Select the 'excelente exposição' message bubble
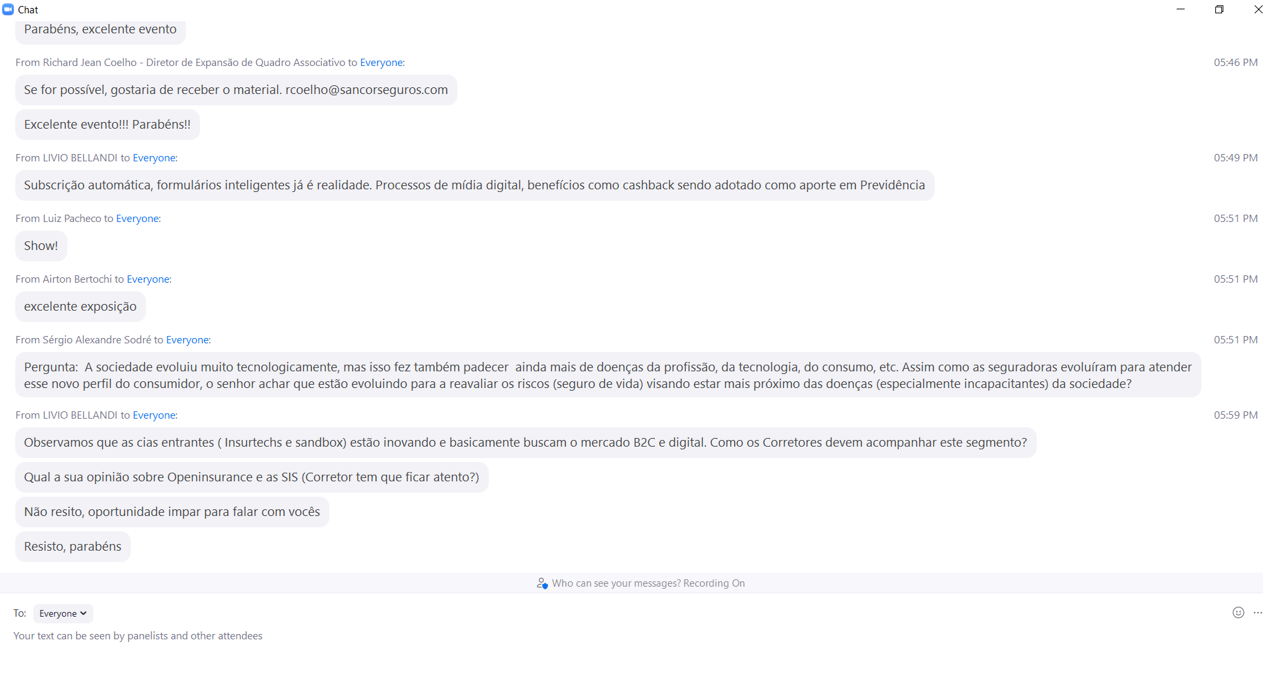Screen dimensions: 1263x678 point(80,307)
